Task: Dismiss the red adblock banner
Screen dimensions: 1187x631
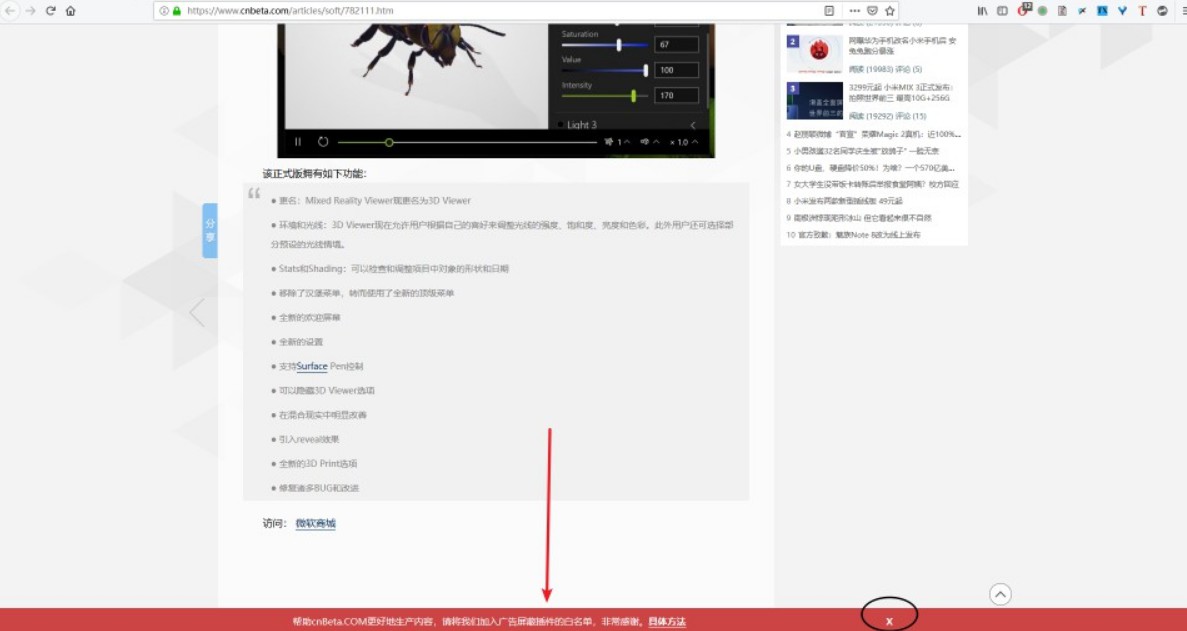Action: (x=888, y=621)
